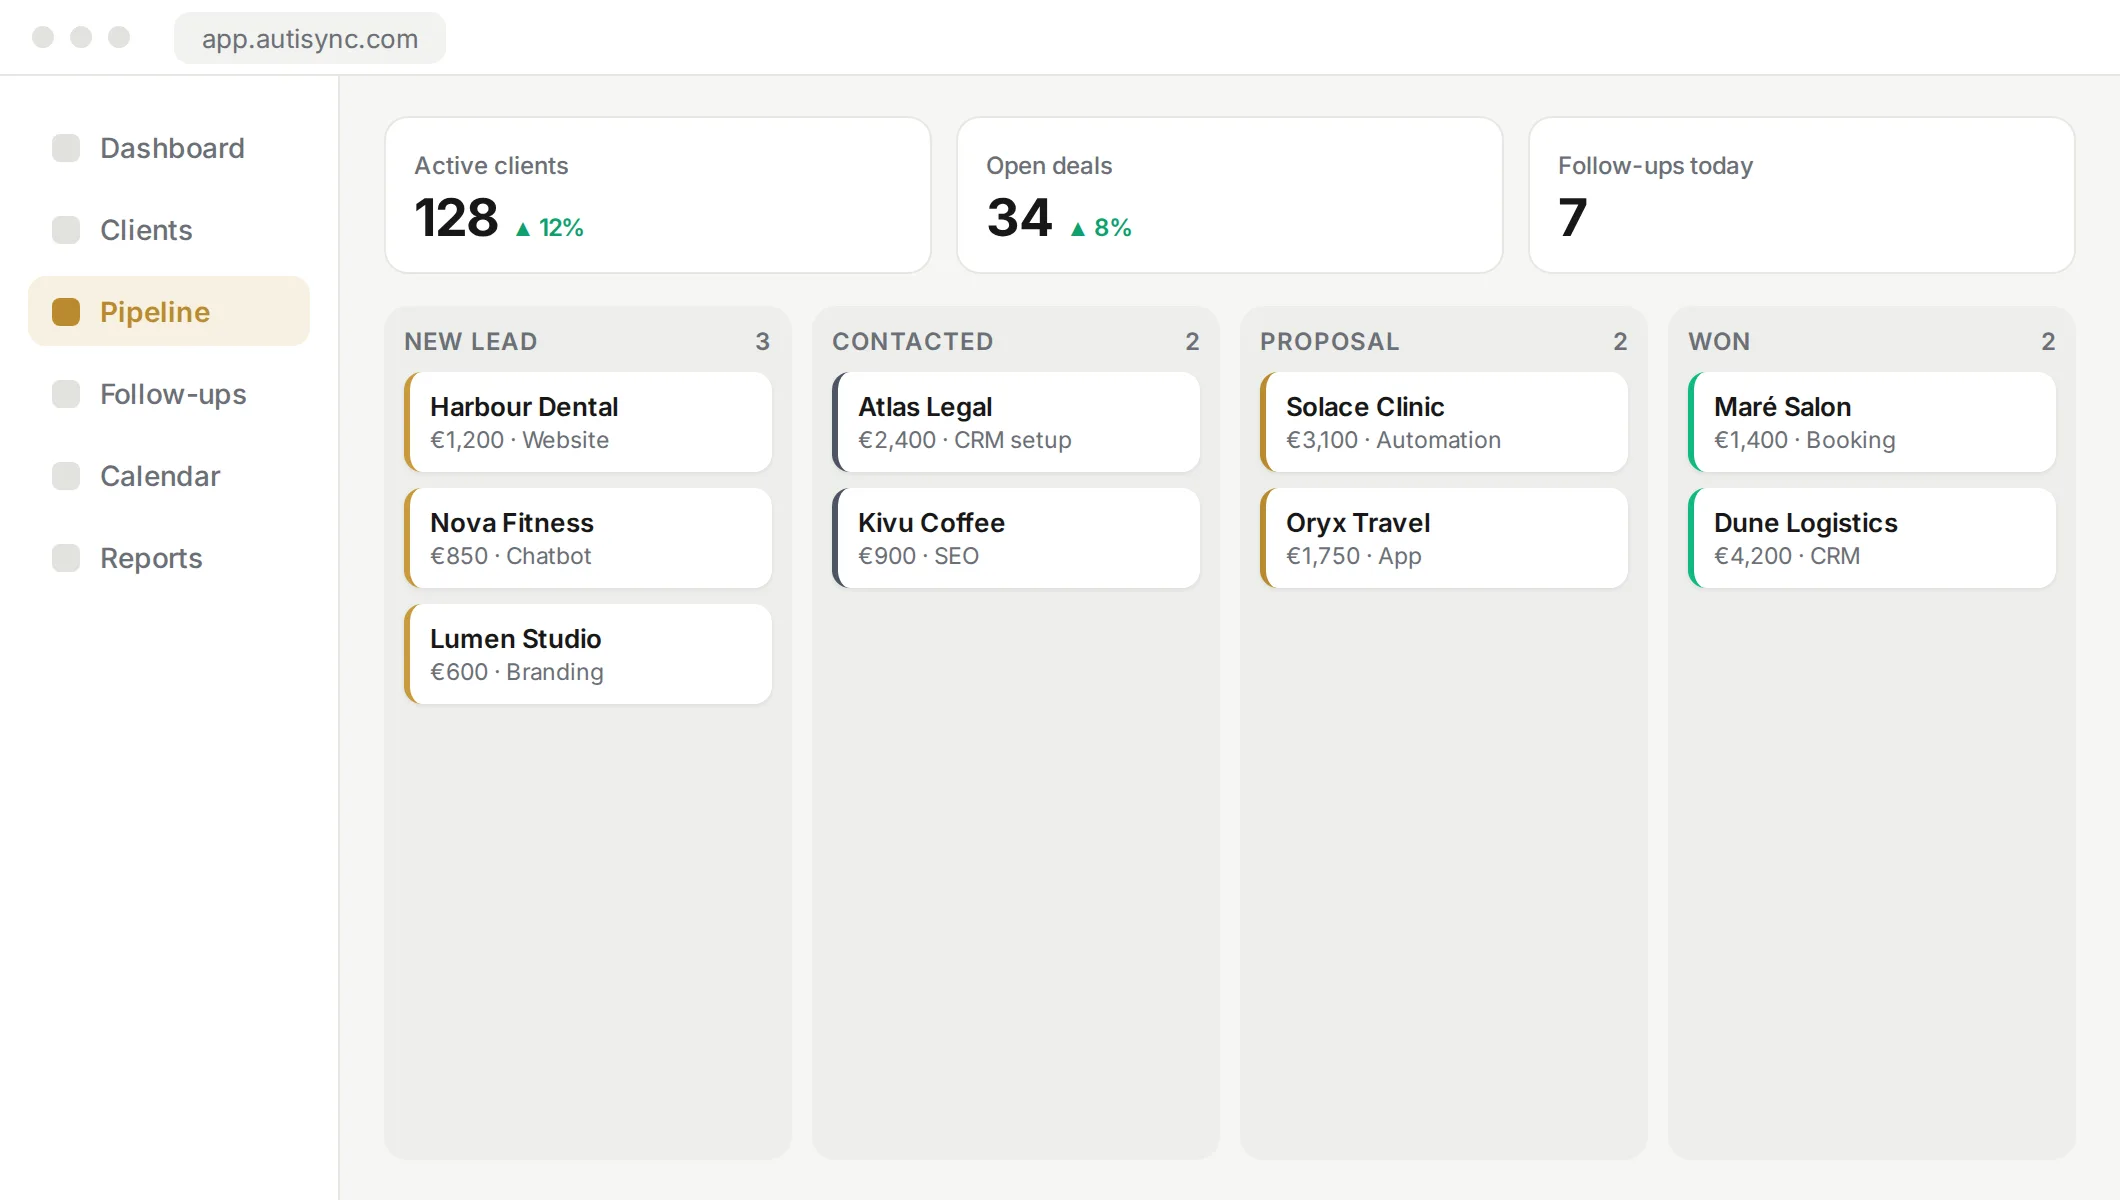2120x1200 pixels.
Task: Click the 8% growth indicator
Action: point(1101,228)
